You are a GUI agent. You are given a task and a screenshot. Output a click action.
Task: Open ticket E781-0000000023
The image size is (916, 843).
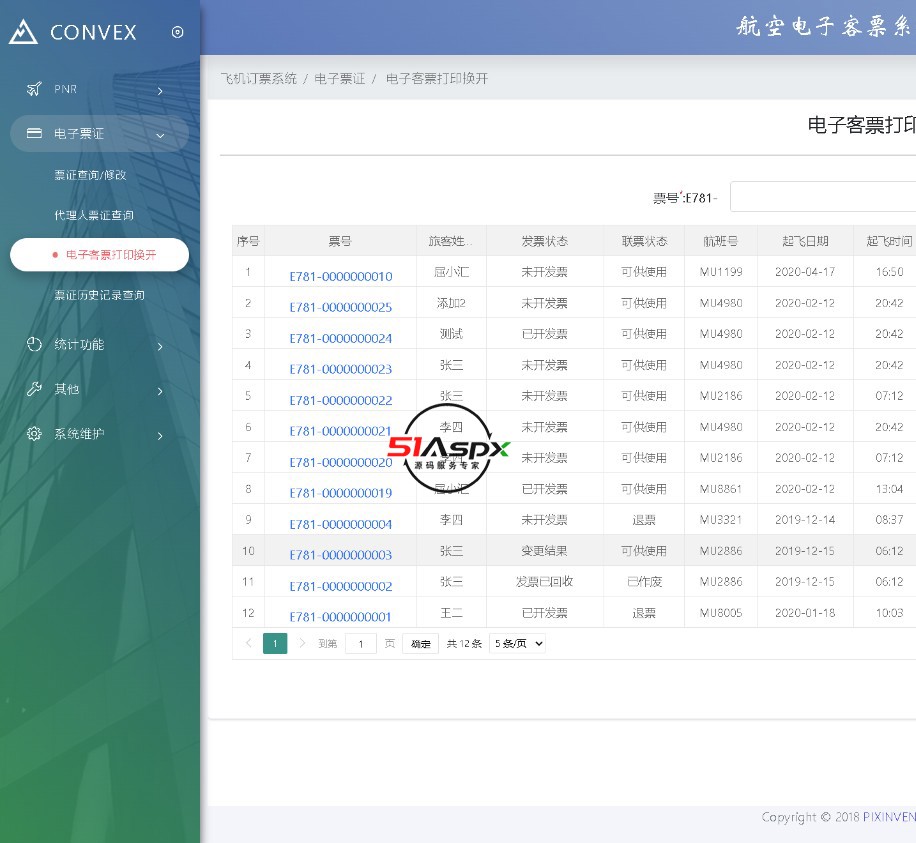tap(341, 369)
